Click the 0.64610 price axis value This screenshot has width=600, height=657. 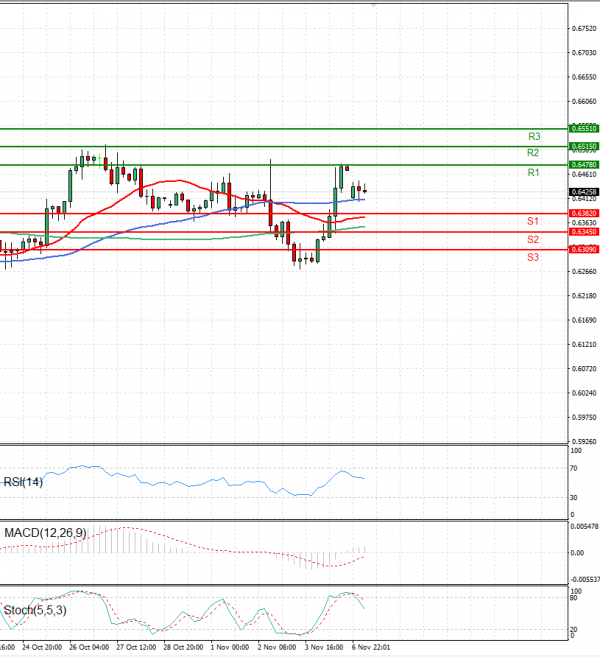click(584, 174)
